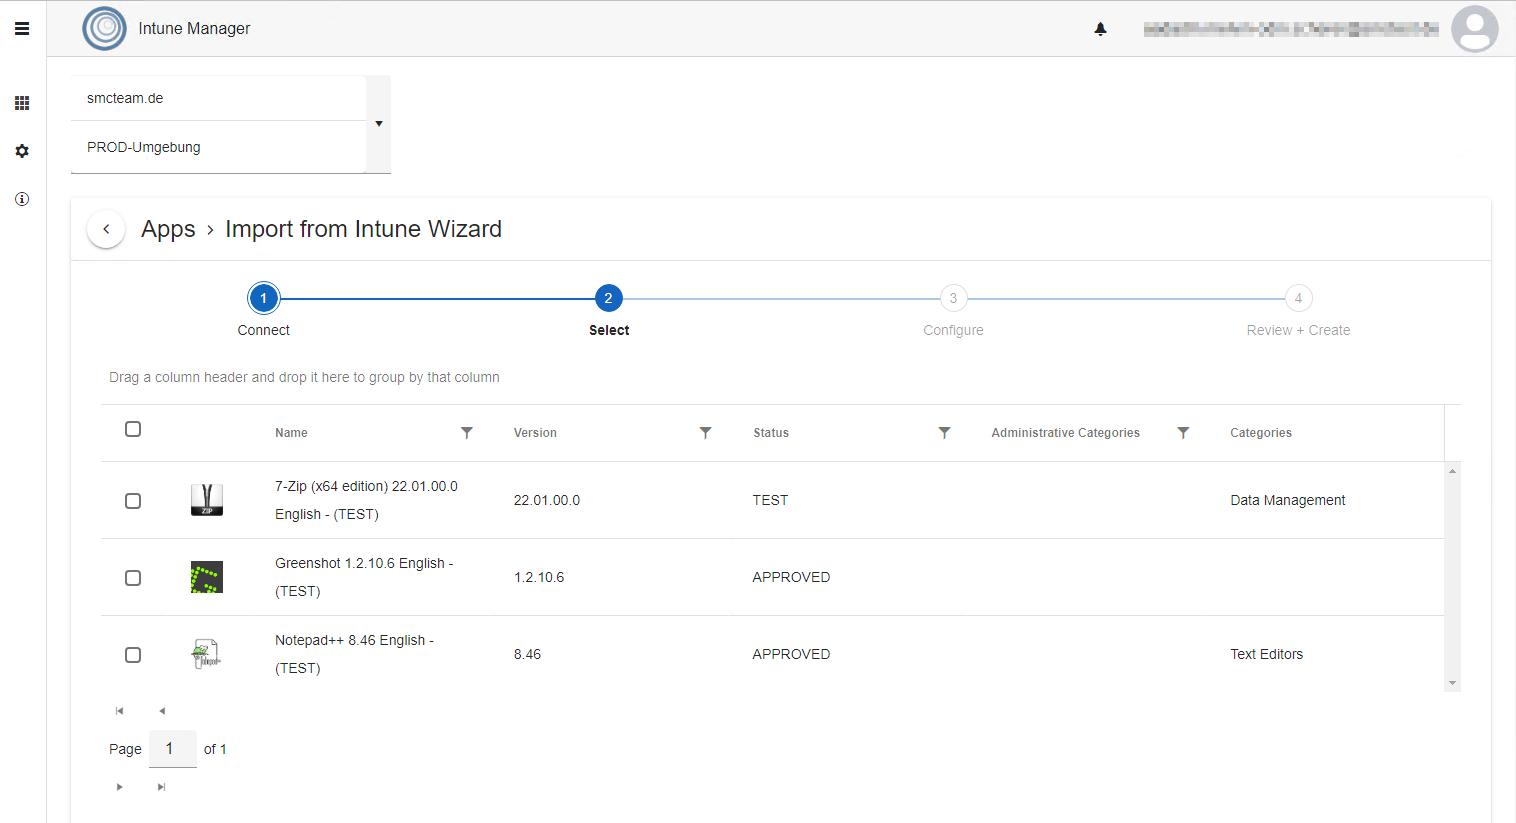The width and height of the screenshot is (1516, 823).
Task: Click the Notepad++ 8.46 English name
Action: [354, 654]
